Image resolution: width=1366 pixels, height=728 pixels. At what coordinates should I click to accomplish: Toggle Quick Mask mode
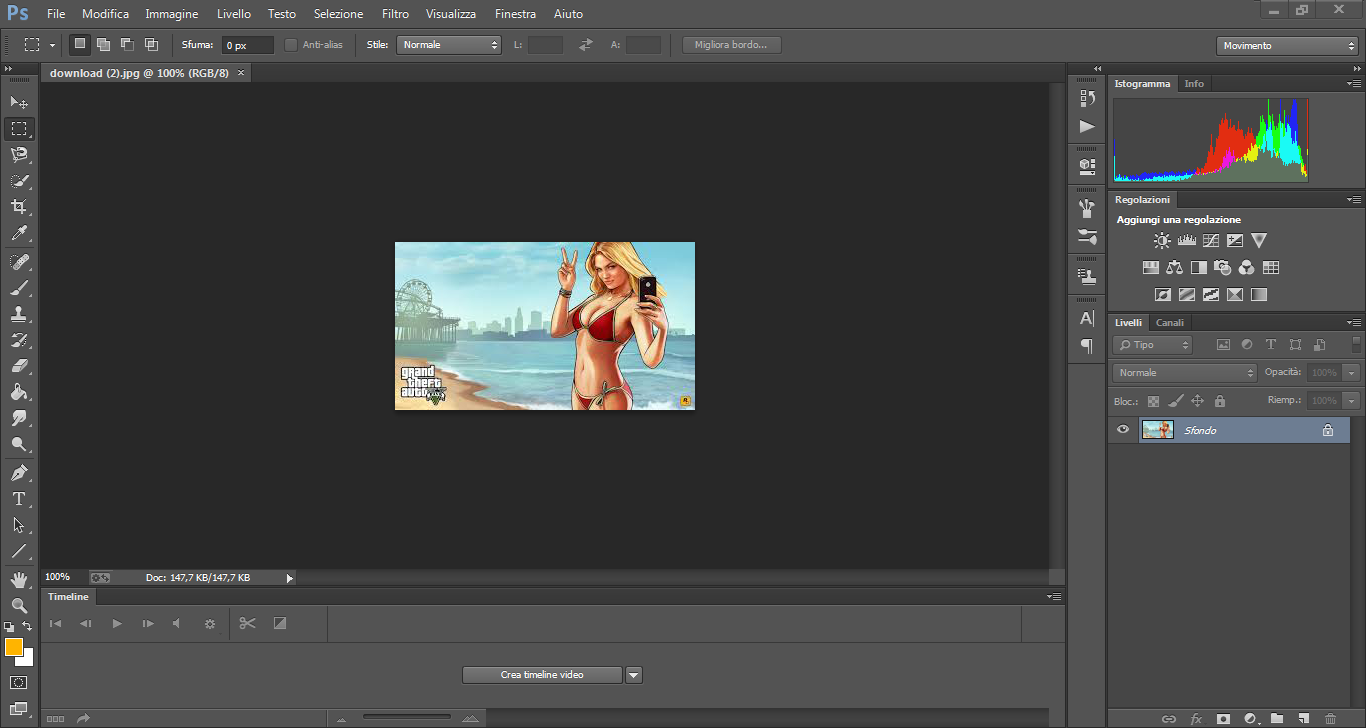point(19,682)
